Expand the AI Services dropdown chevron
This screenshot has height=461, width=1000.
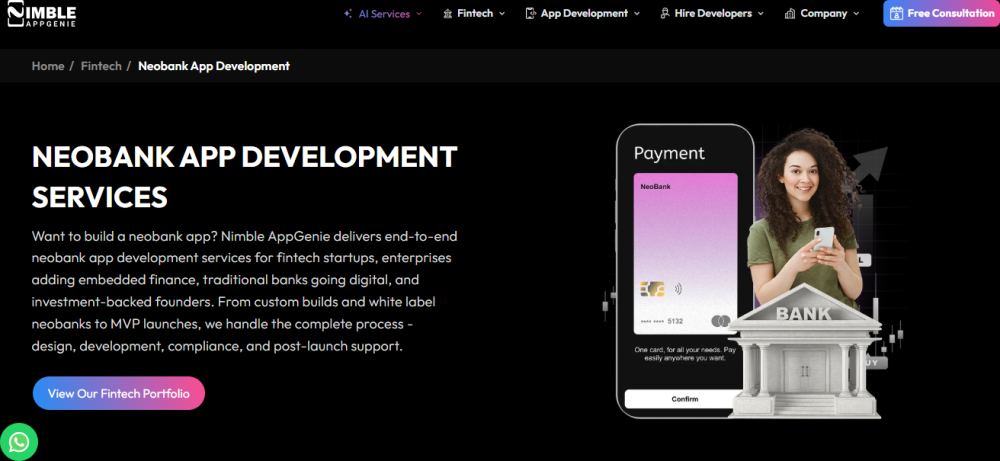[x=418, y=13]
